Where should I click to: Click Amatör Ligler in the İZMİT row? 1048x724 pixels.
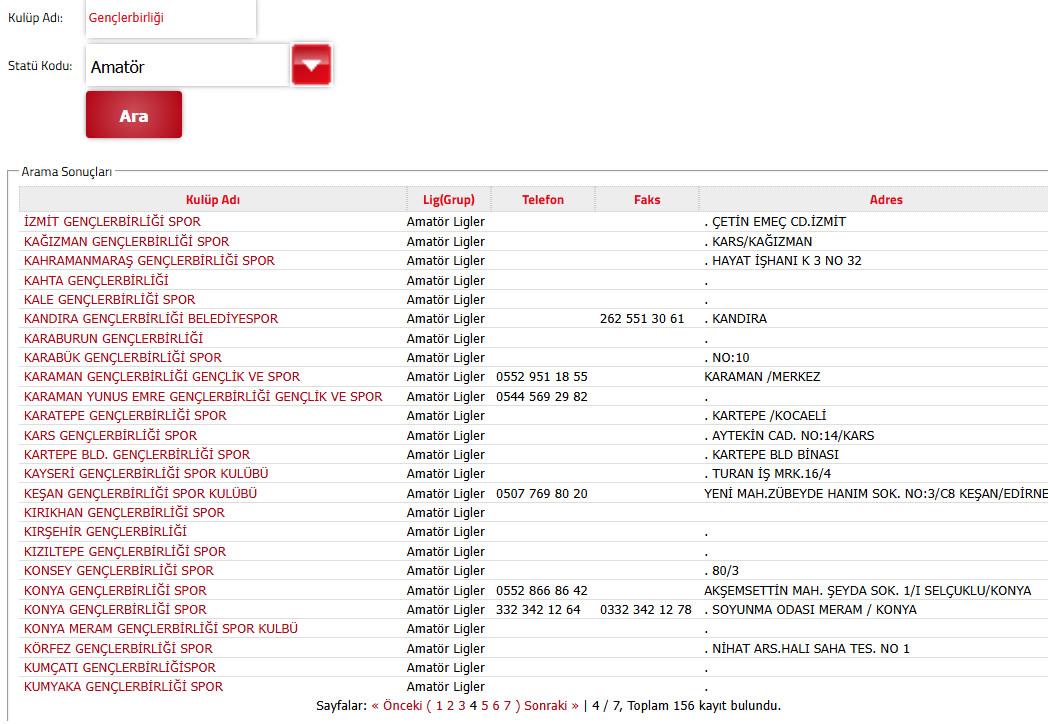pyautogui.click(x=446, y=222)
